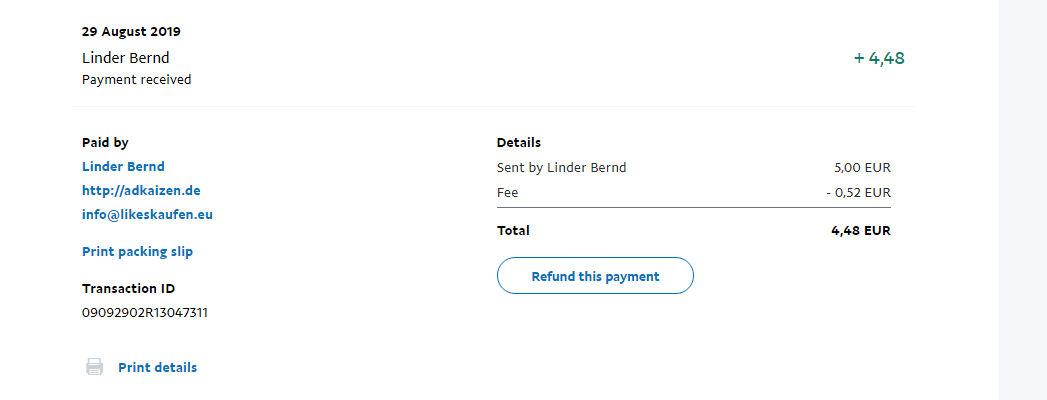The height and width of the screenshot is (400, 1047).
Task: Click the Linder Bernd transaction title
Action: point(126,58)
